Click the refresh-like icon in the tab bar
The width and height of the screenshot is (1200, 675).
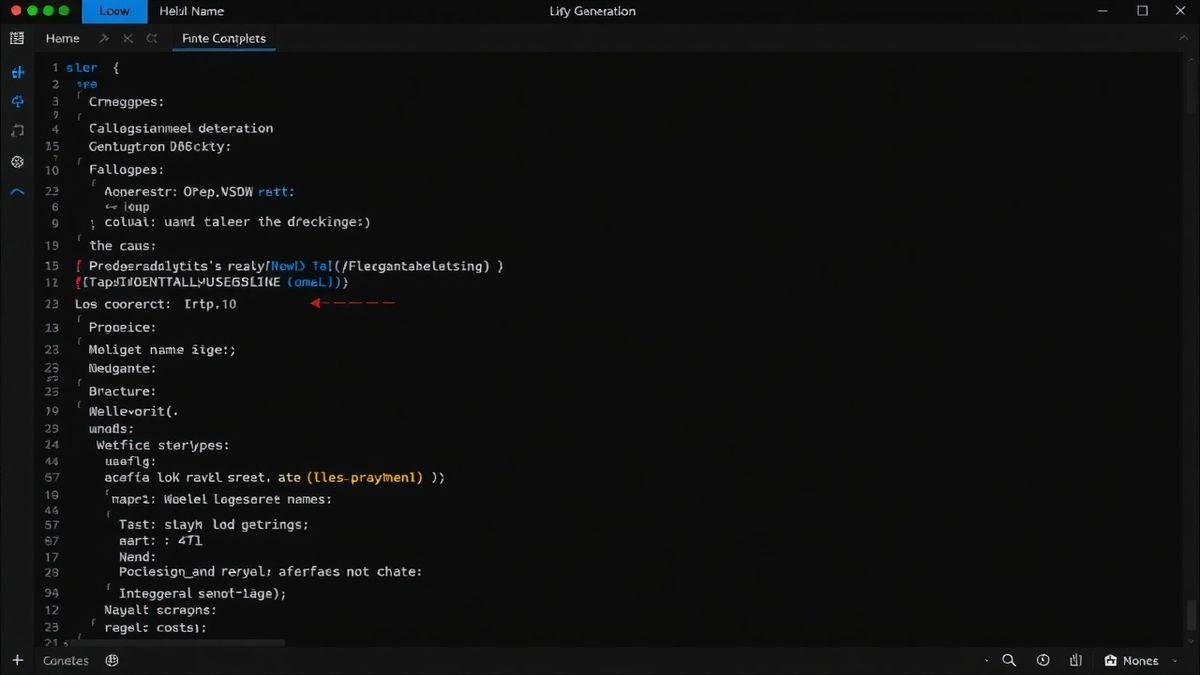point(152,38)
